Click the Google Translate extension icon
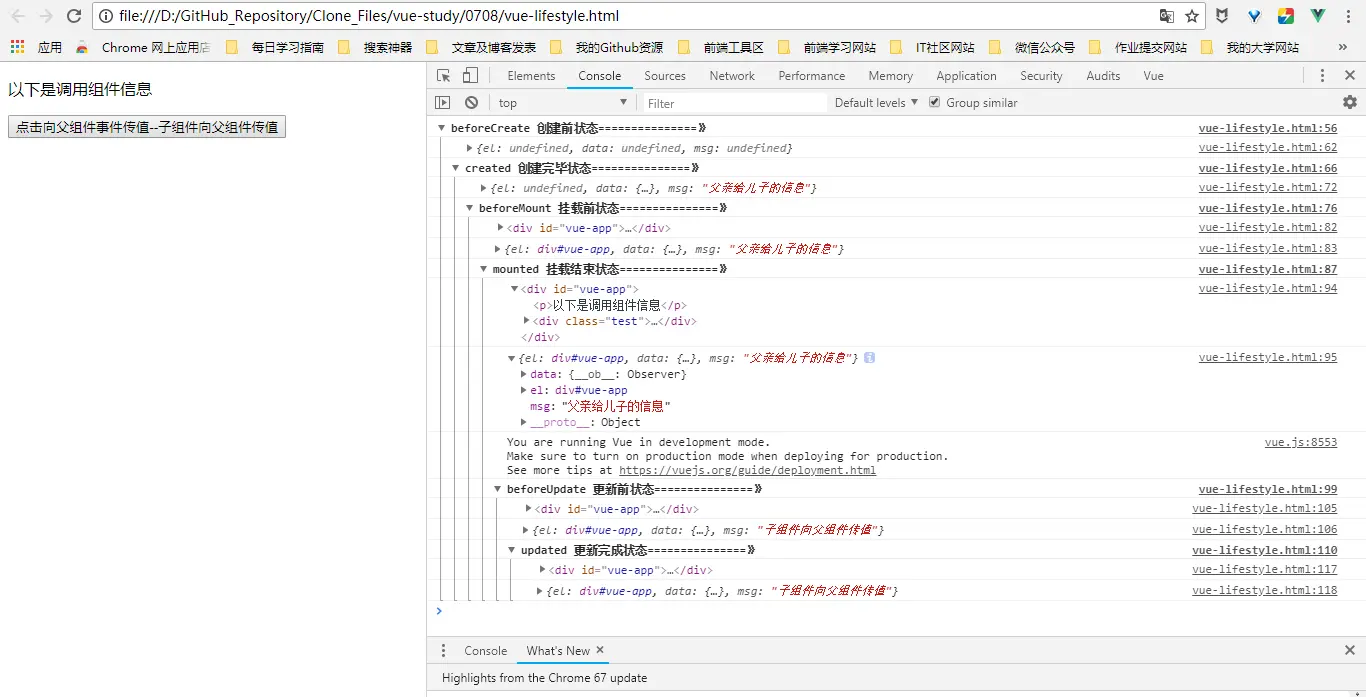 [x=1166, y=16]
